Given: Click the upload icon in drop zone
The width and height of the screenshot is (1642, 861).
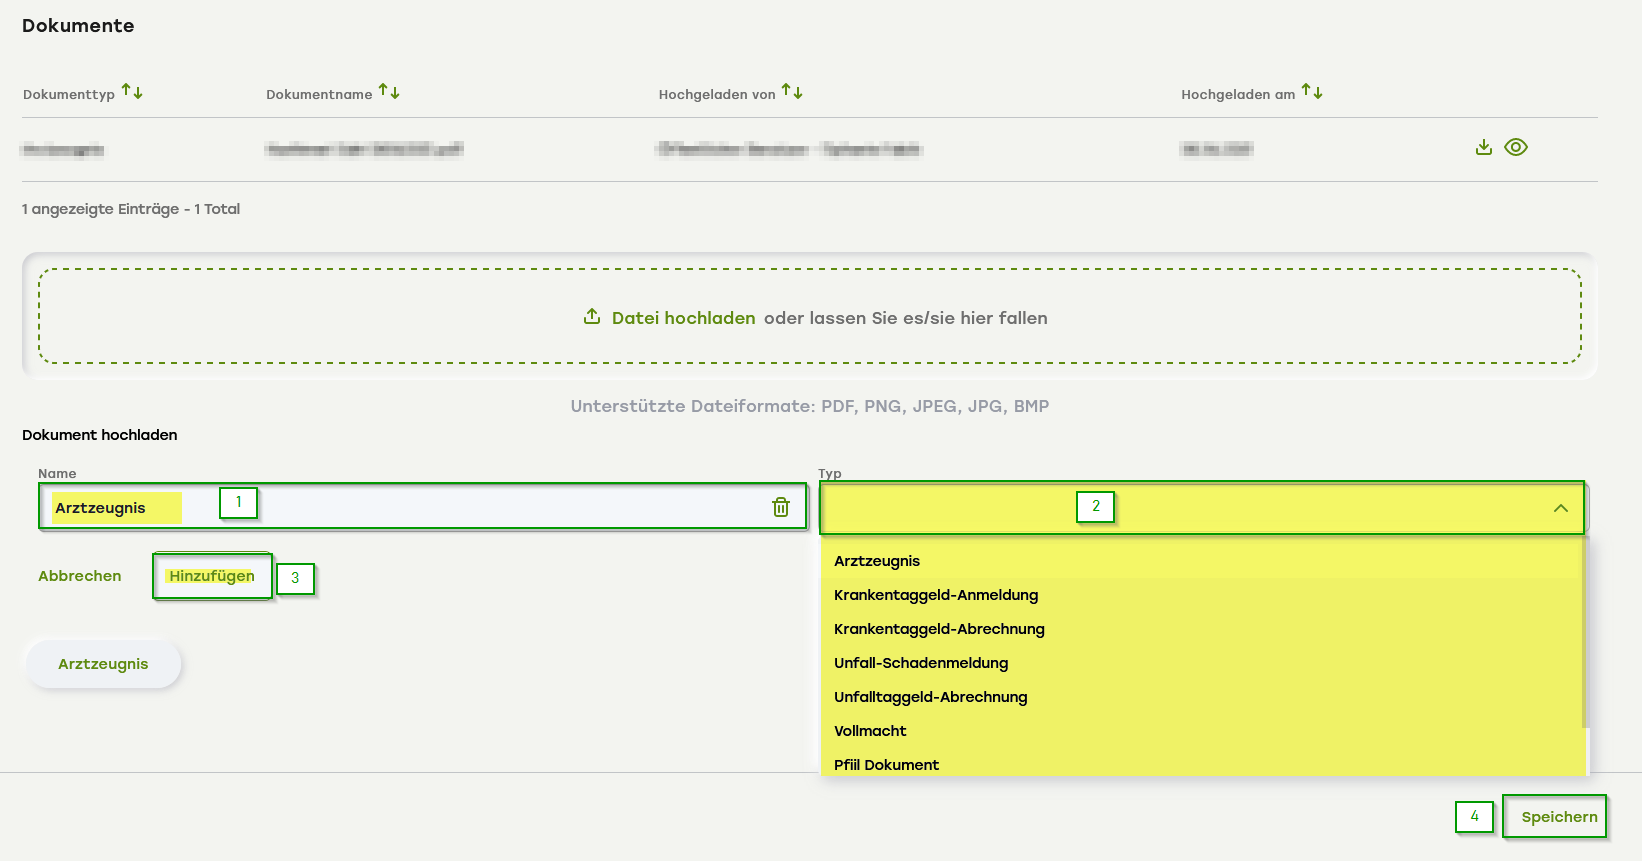Looking at the screenshot, I should (x=592, y=317).
